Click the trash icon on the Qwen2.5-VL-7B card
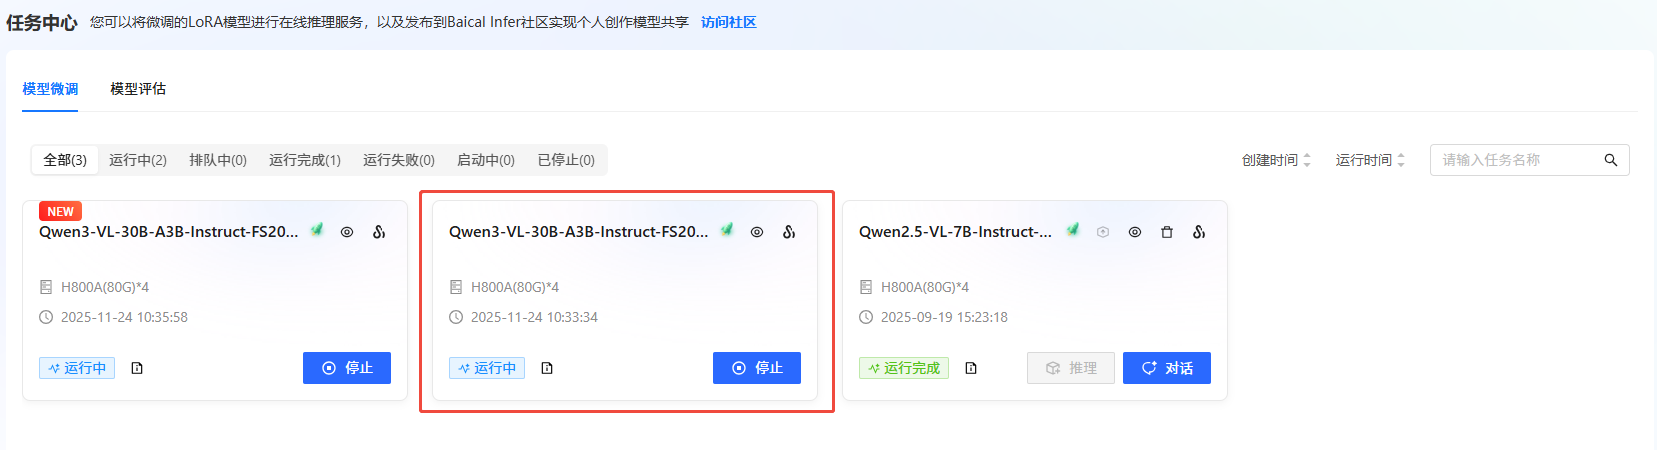The height and width of the screenshot is (450, 1657). [x=1167, y=232]
